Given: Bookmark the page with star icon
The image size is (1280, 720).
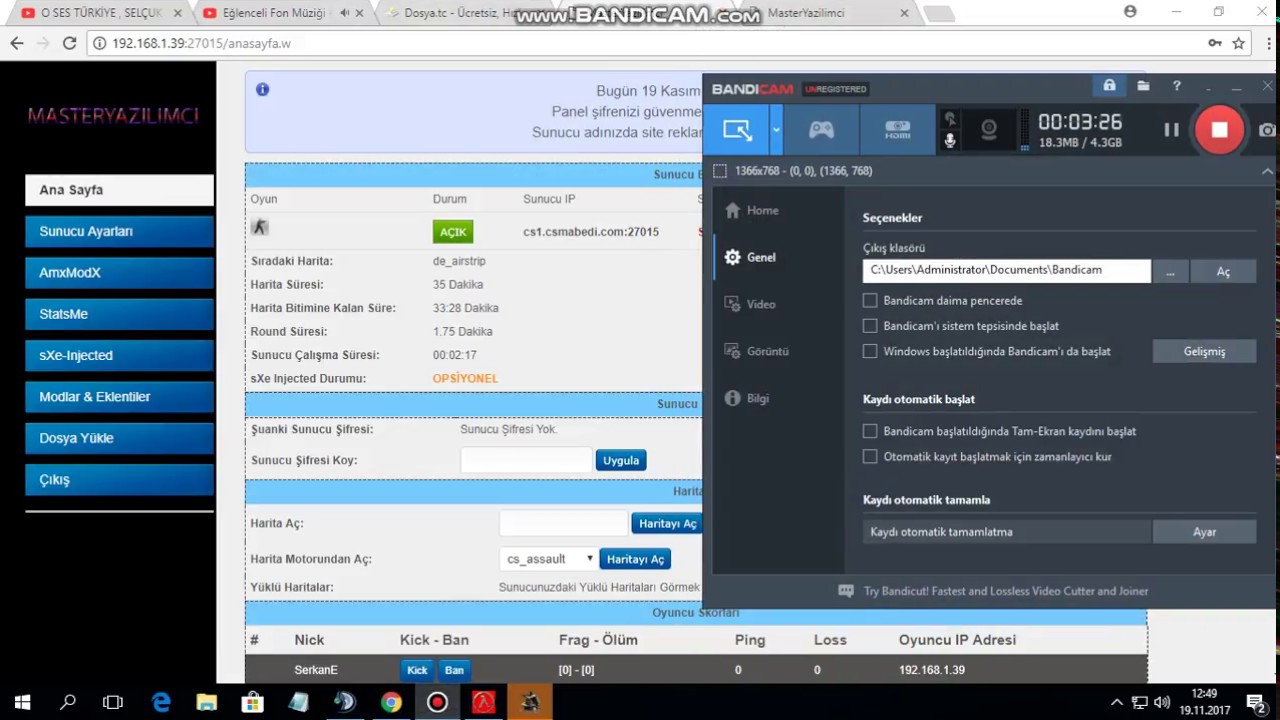Looking at the screenshot, I should coord(1238,43).
